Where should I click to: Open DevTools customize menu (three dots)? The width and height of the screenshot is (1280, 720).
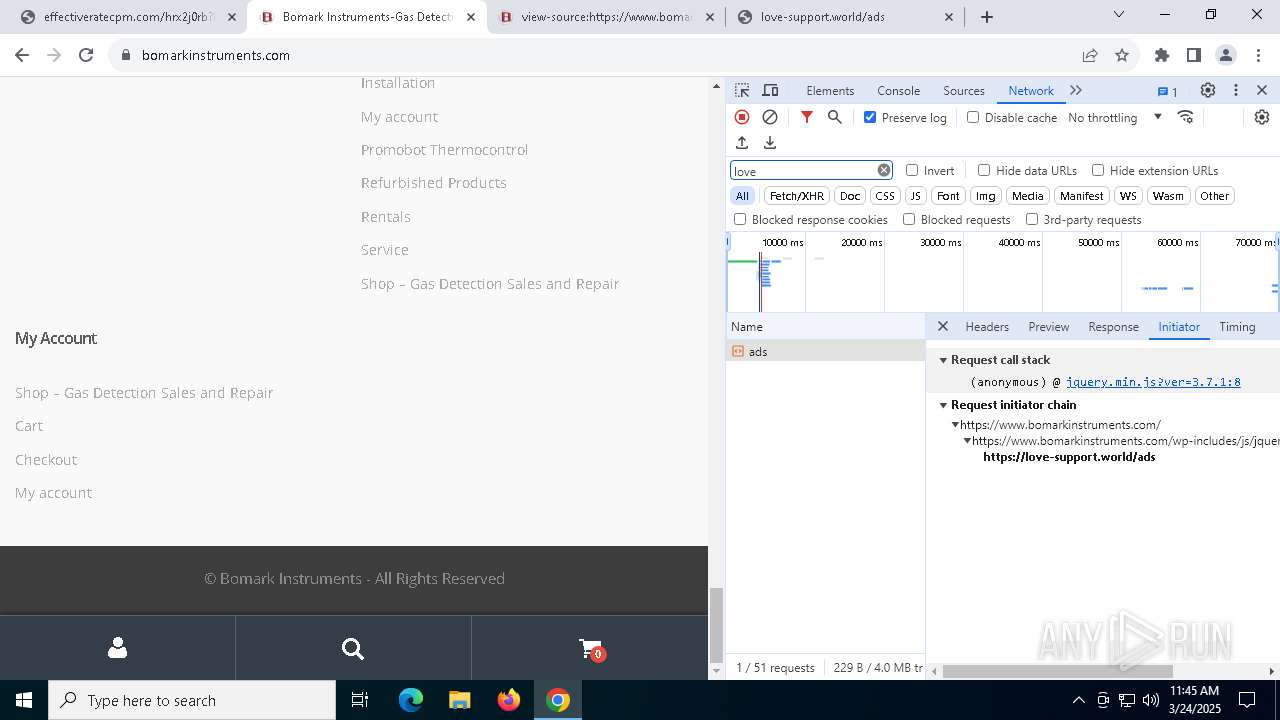1236,90
